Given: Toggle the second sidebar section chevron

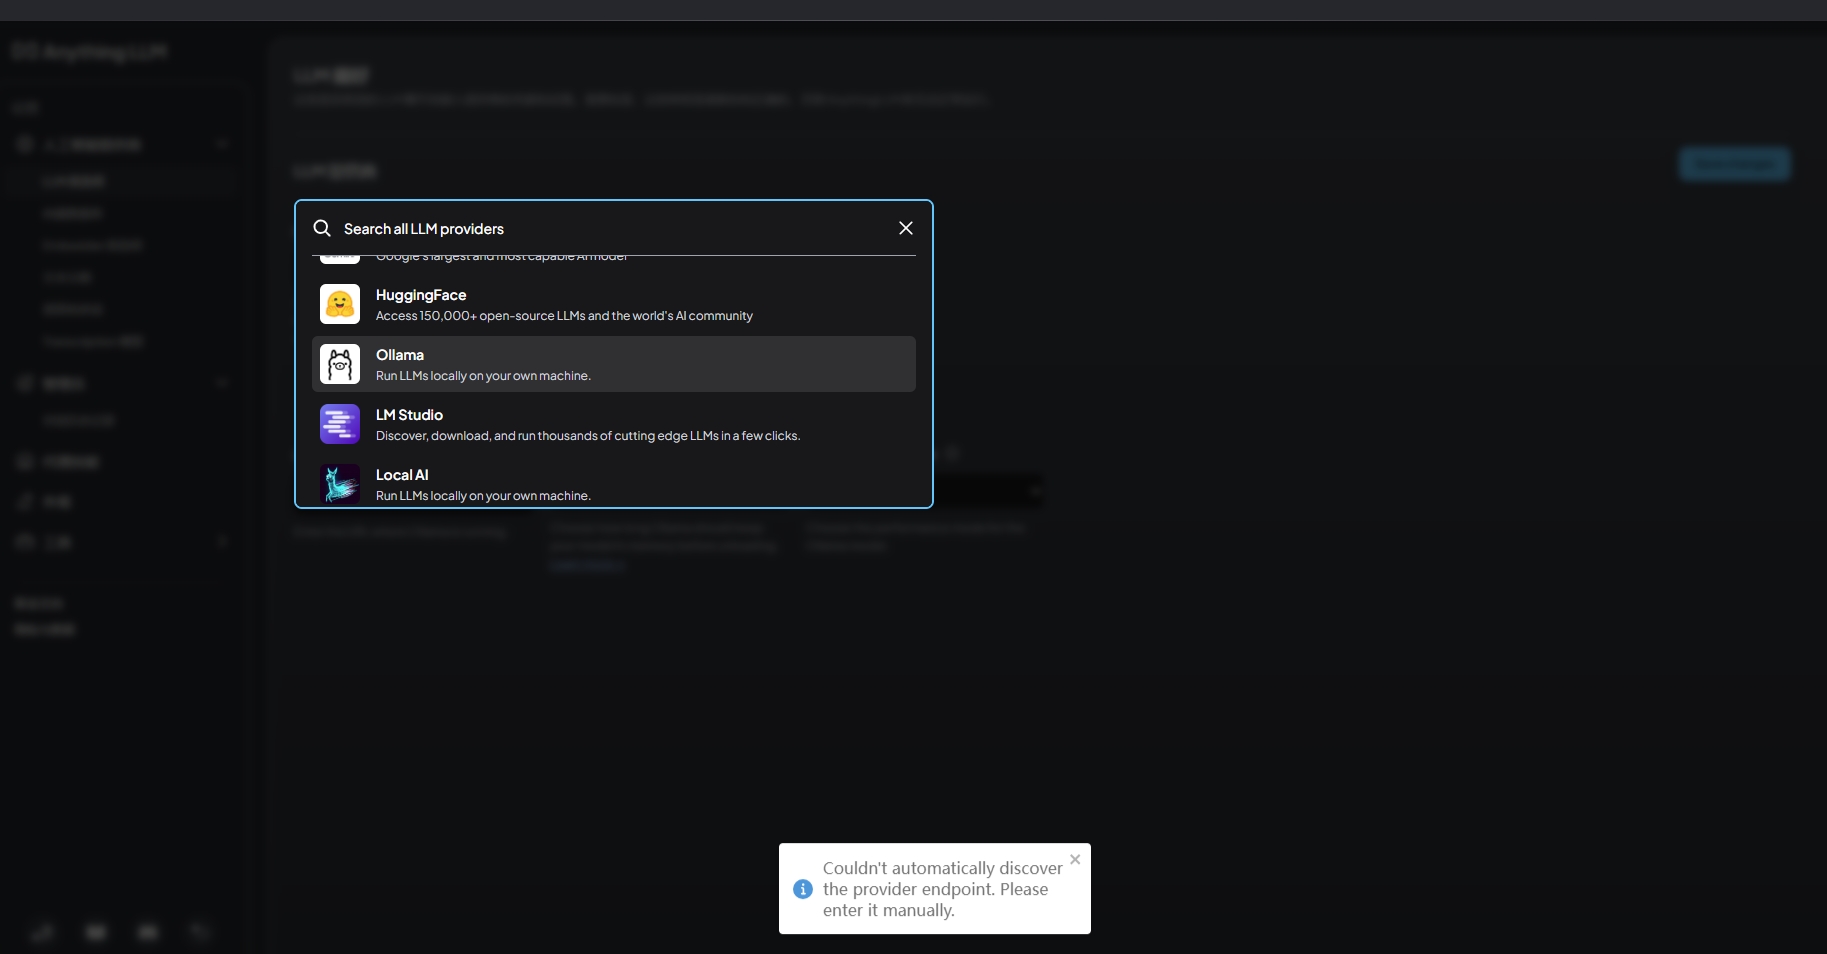Looking at the screenshot, I should [222, 383].
